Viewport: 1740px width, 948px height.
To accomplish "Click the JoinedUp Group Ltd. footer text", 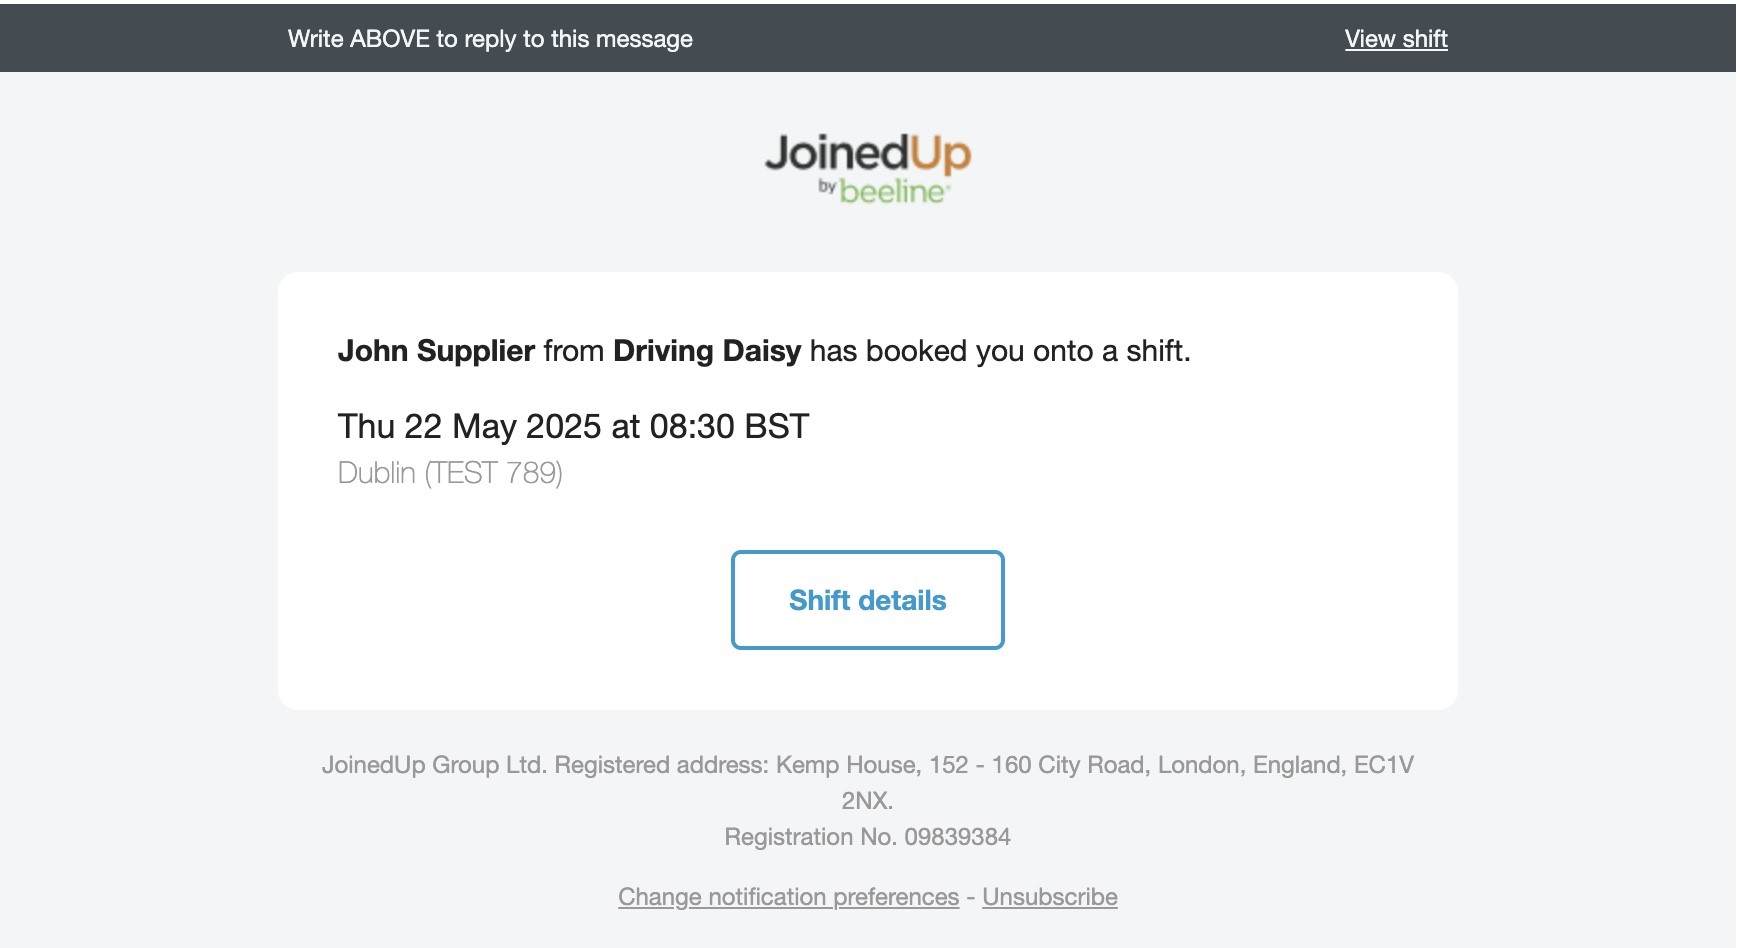I will click(x=434, y=765).
